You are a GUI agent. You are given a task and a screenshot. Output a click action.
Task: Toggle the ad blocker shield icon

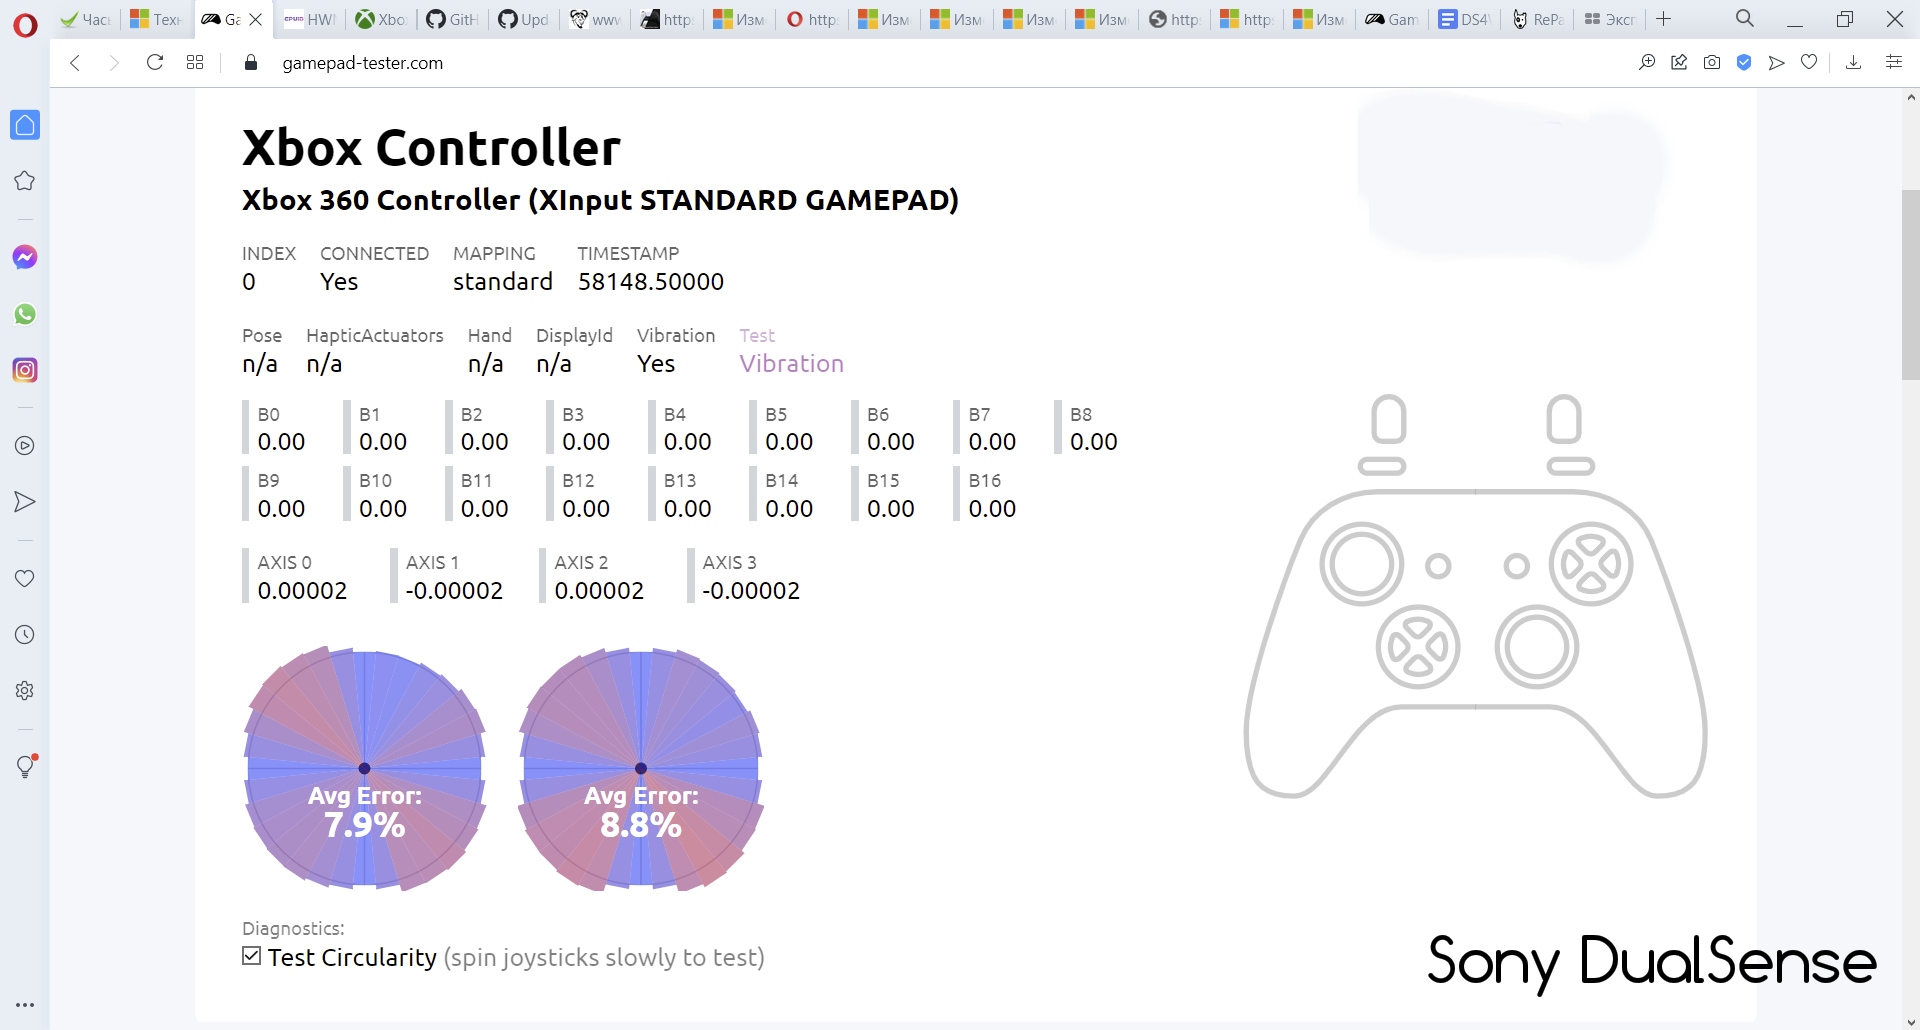point(1744,63)
